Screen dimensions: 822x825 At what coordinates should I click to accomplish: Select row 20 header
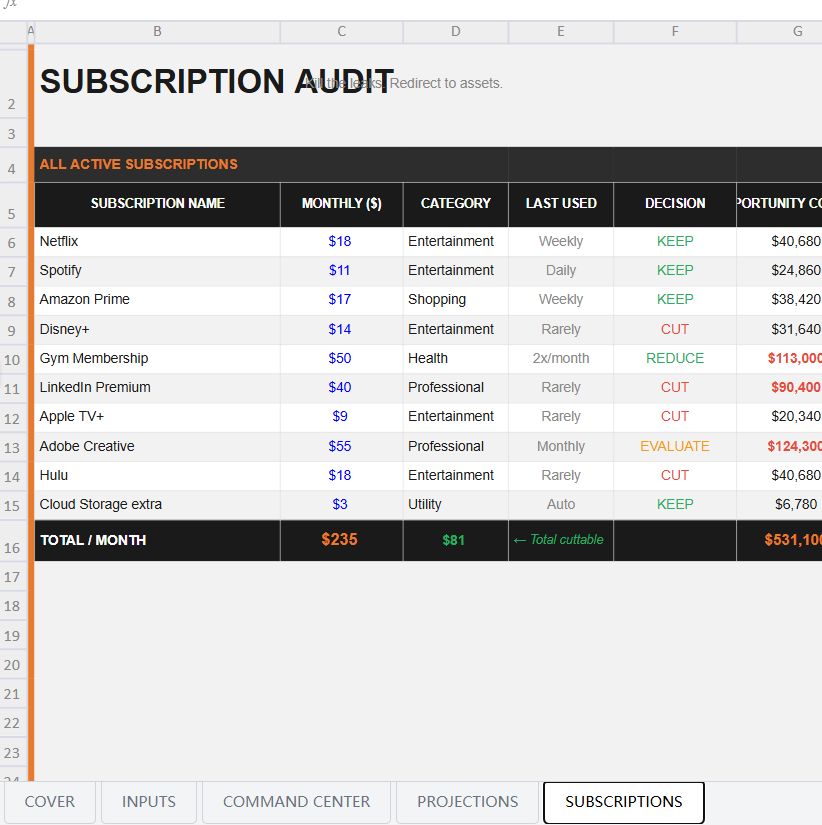click(x=13, y=665)
